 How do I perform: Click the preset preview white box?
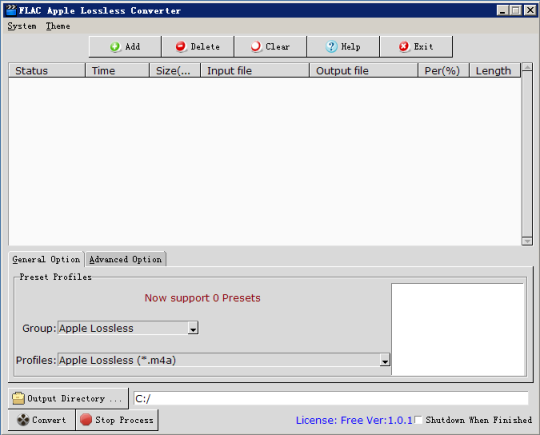click(x=458, y=330)
